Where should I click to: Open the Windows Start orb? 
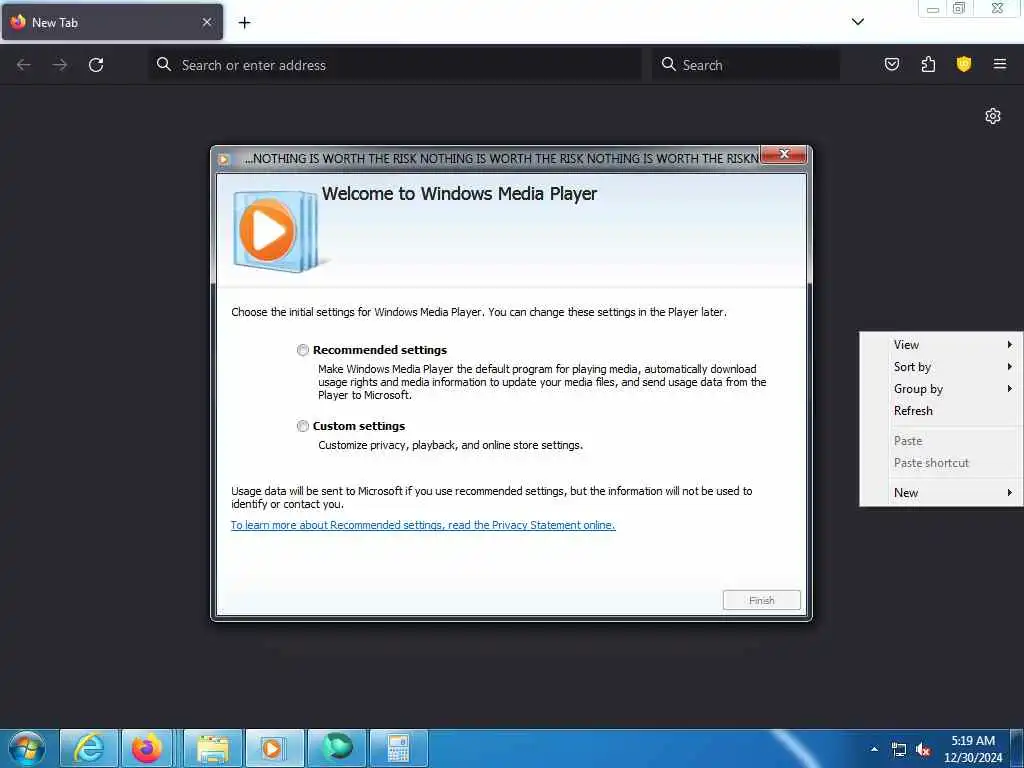tap(27, 748)
